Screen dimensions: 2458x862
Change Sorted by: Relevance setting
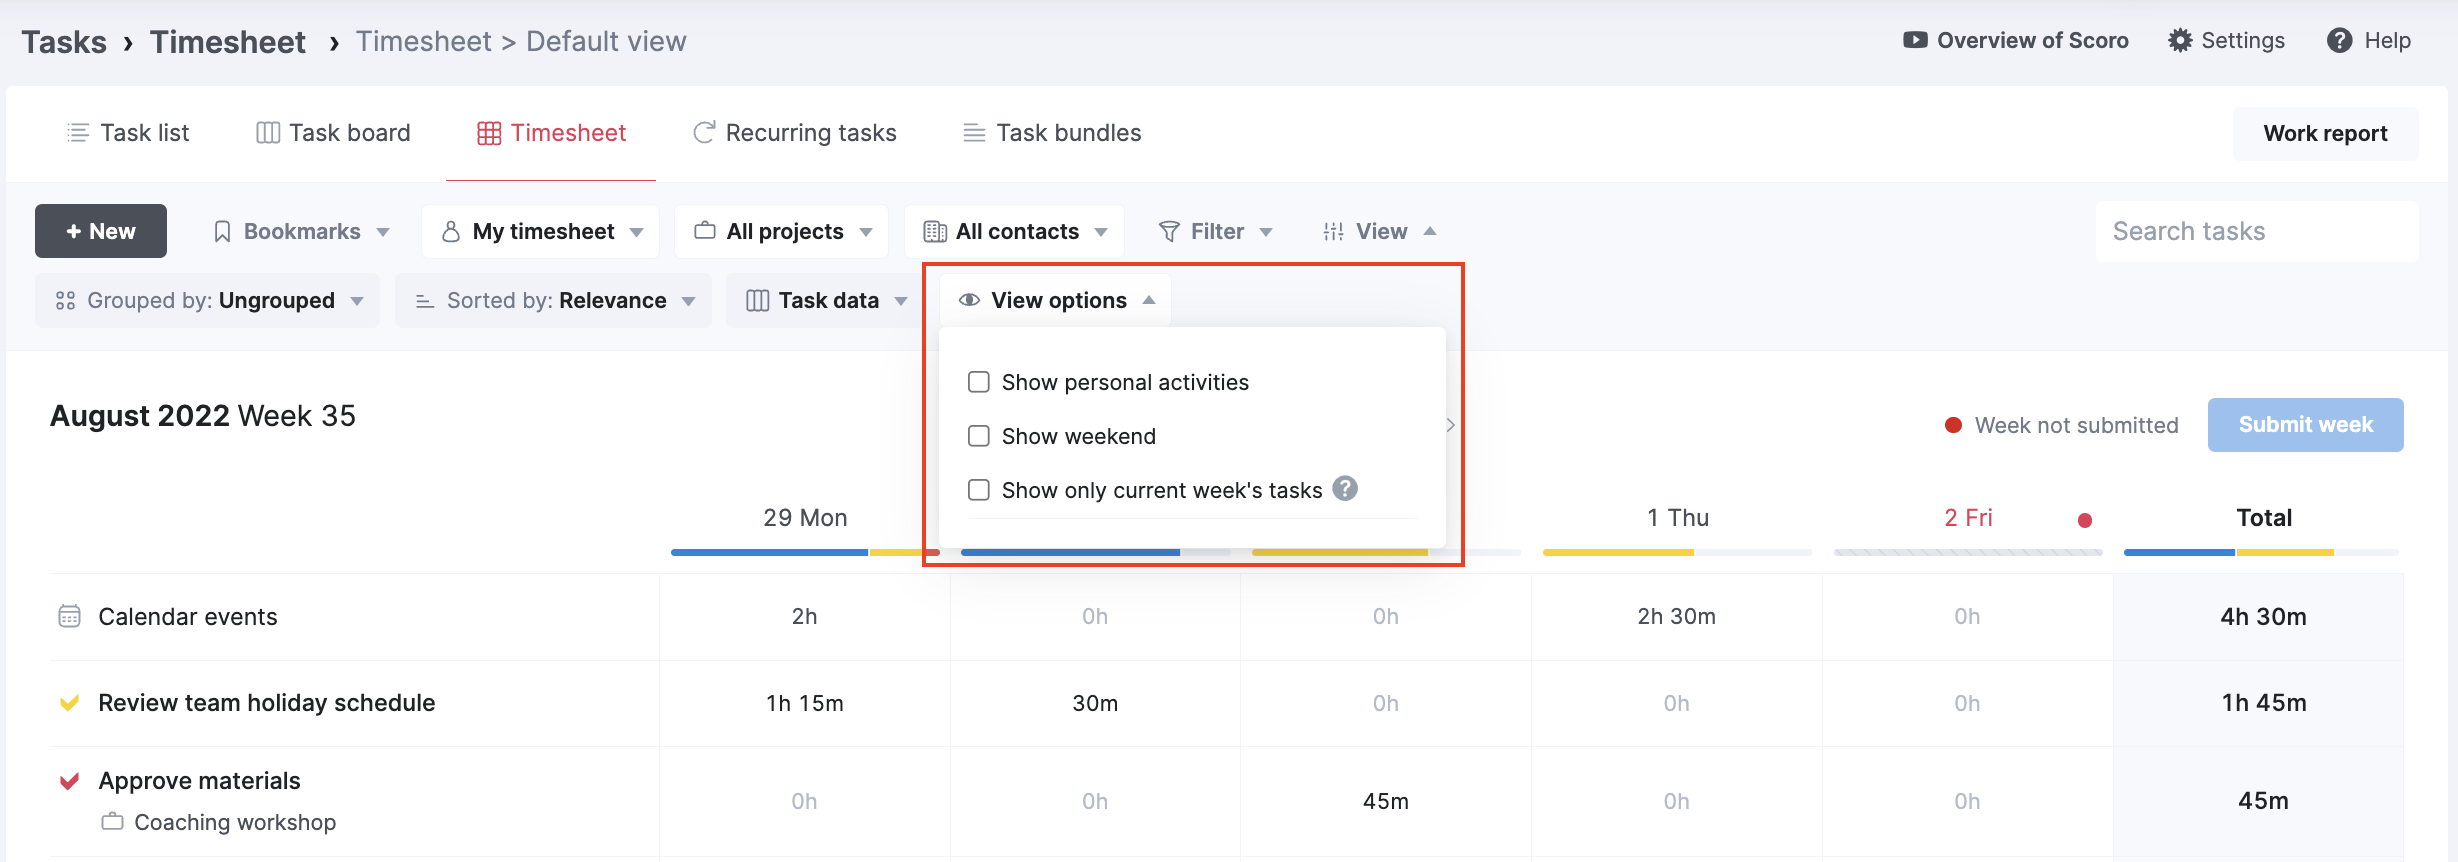pos(554,300)
